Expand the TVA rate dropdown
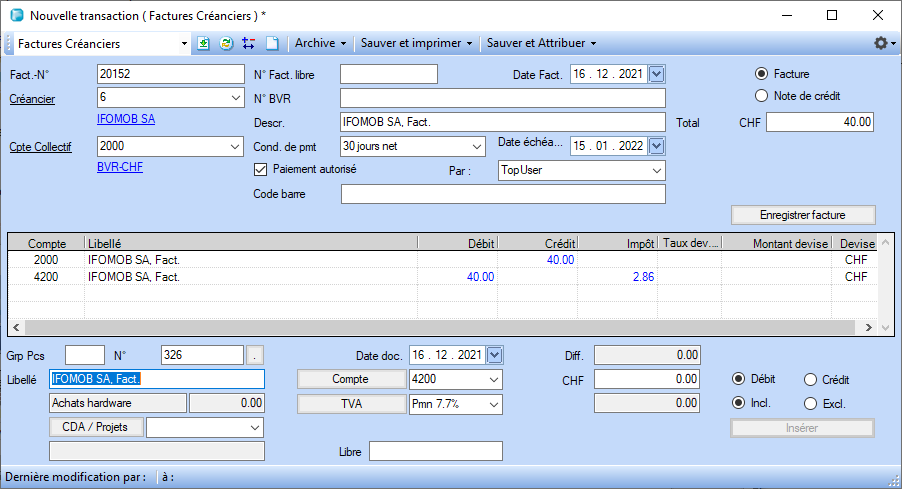Screen dimensions: 902x489 (492, 404)
